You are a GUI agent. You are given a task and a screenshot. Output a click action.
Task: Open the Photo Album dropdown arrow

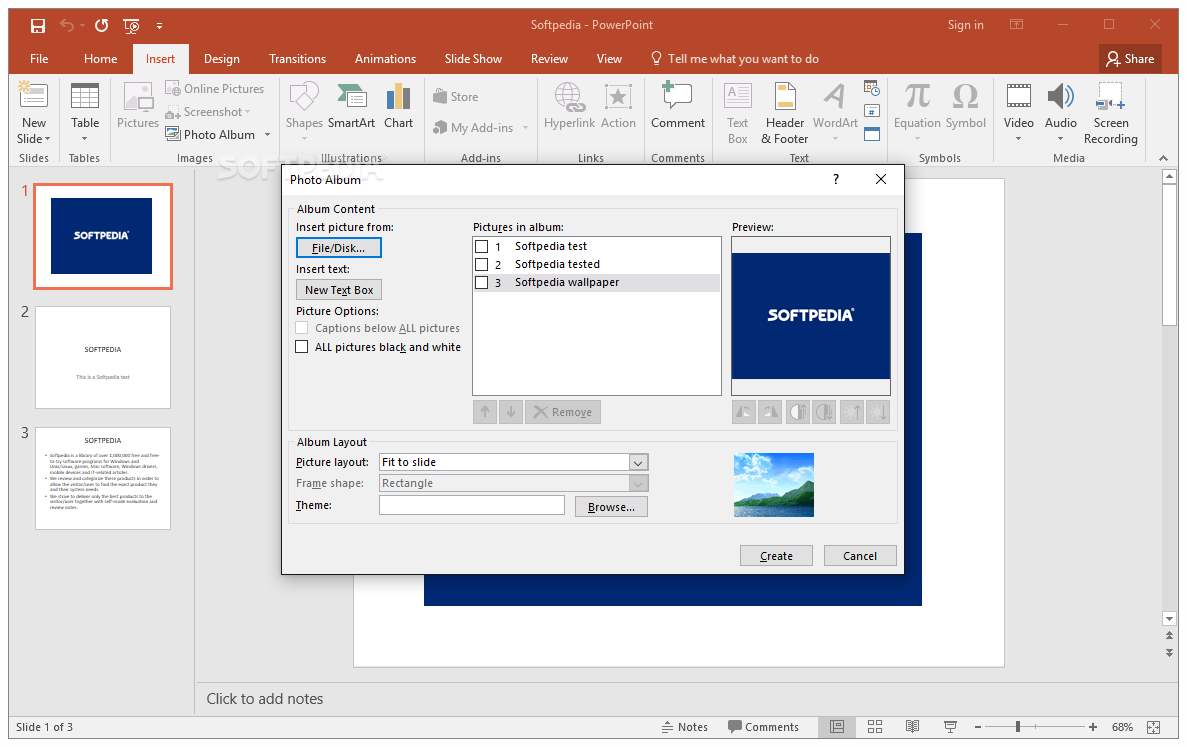pos(267,135)
